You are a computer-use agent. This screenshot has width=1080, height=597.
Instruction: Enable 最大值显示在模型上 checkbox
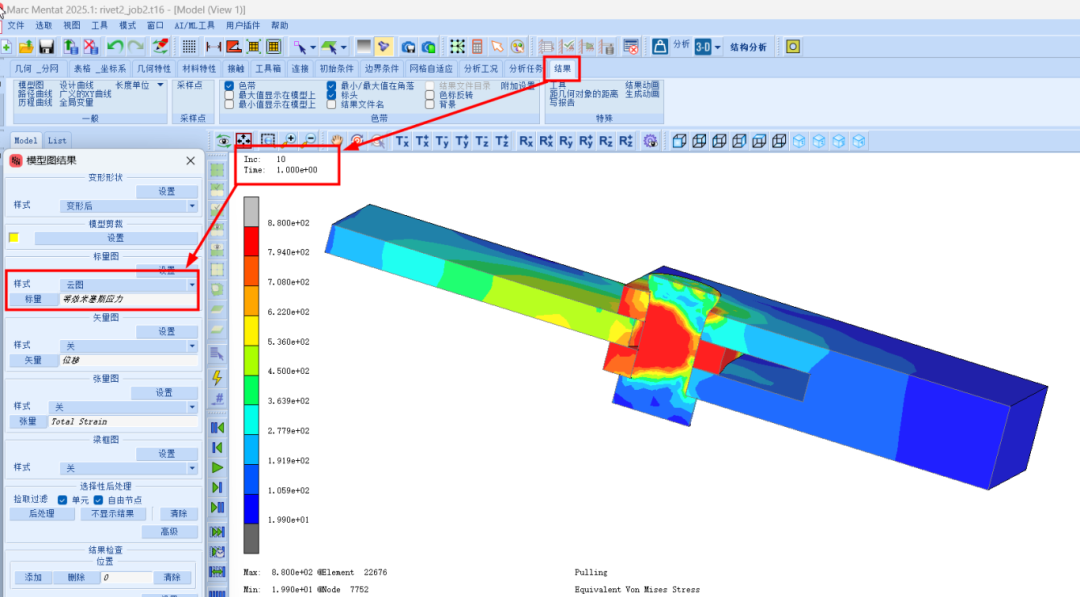[x=229, y=95]
